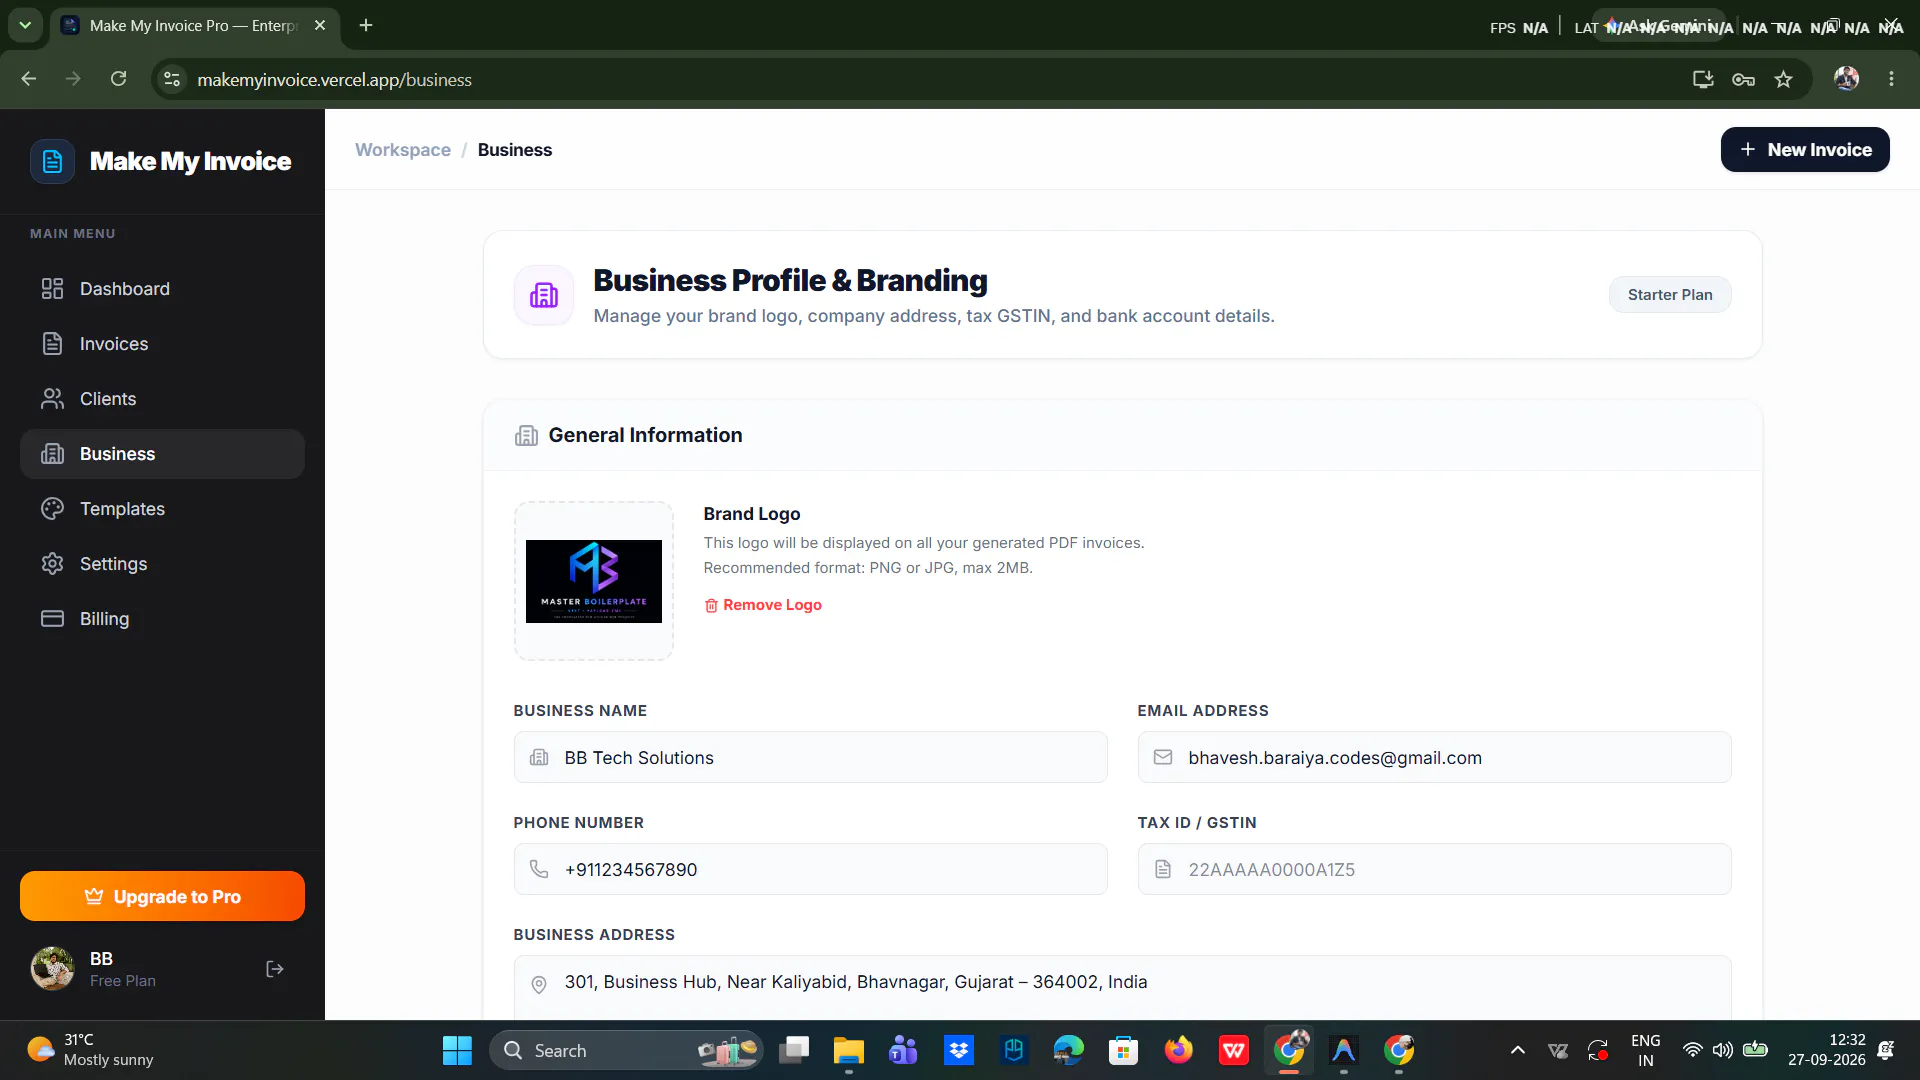Go to Invoices in sidebar

click(x=162, y=344)
